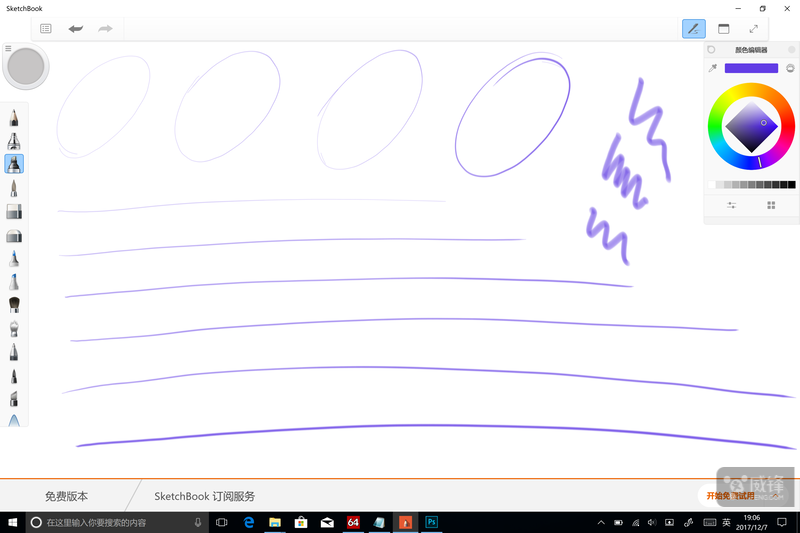
Task: Open the menu list icon in toolbar
Action: pos(46,29)
